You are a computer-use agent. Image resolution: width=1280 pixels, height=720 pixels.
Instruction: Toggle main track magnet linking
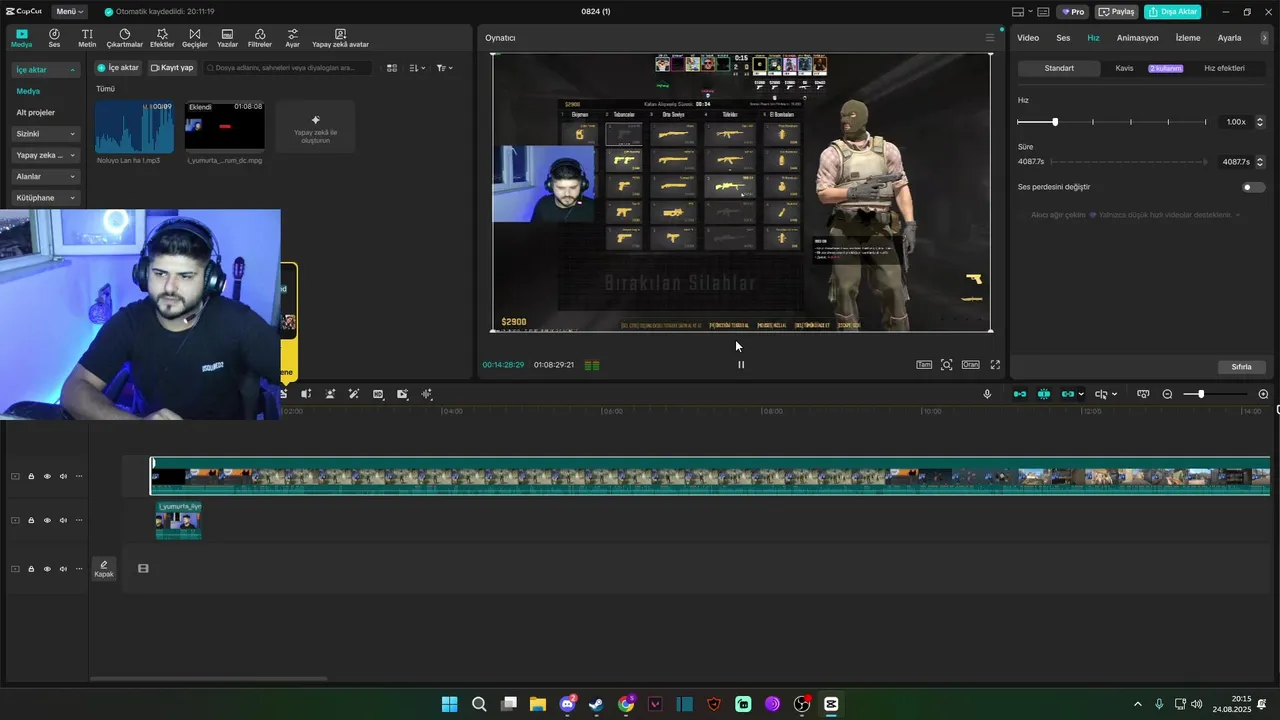pos(1020,394)
